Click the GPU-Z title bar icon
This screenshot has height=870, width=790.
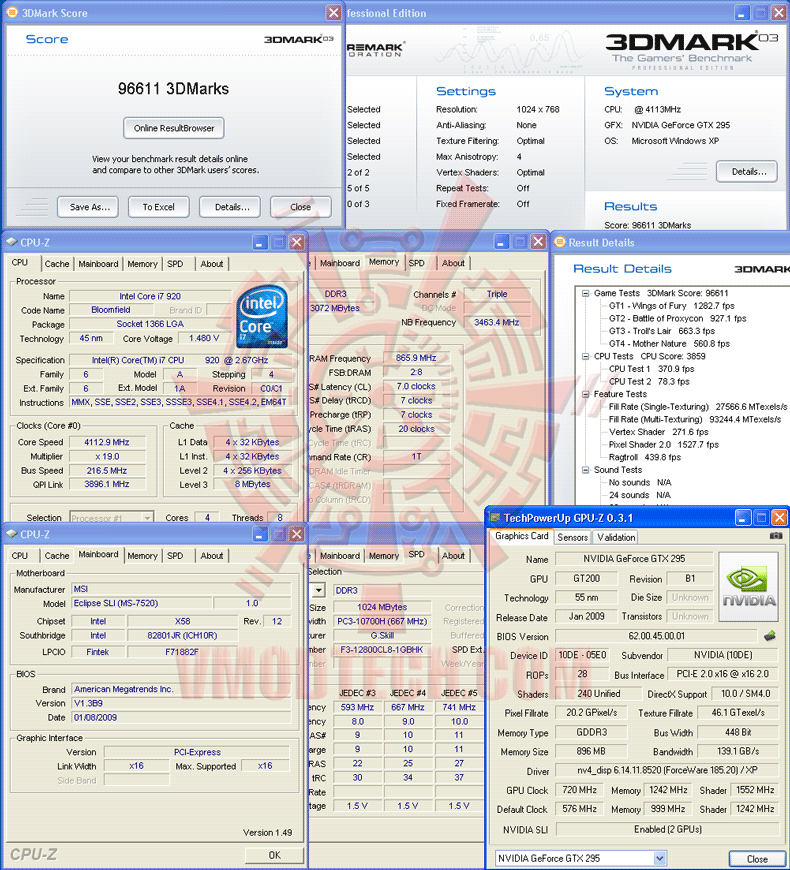494,518
